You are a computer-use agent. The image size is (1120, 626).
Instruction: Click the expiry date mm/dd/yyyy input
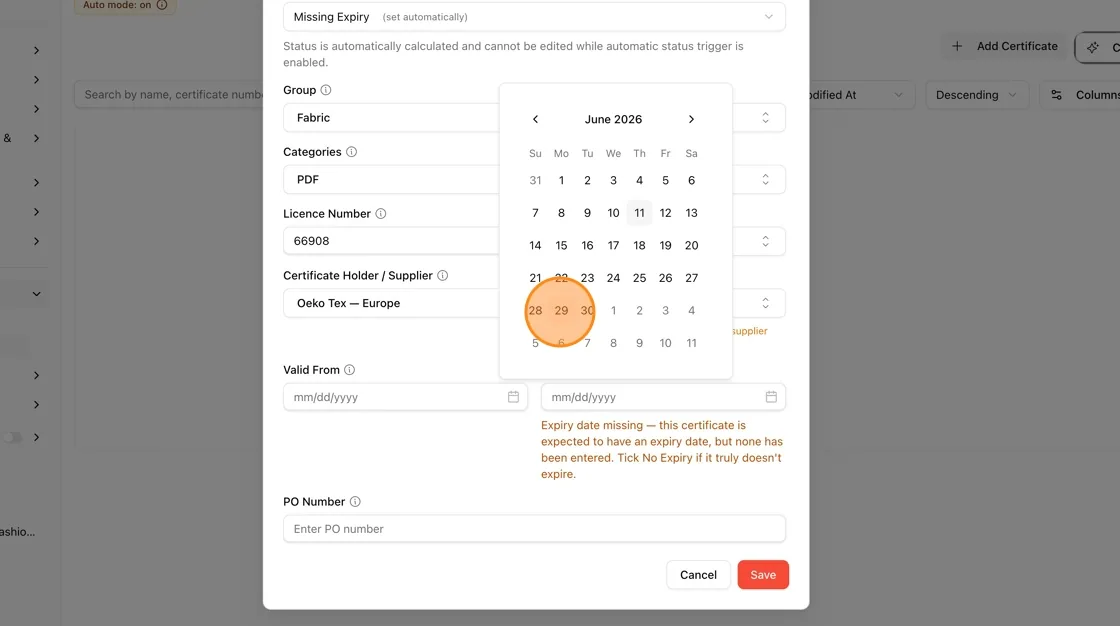click(663, 397)
